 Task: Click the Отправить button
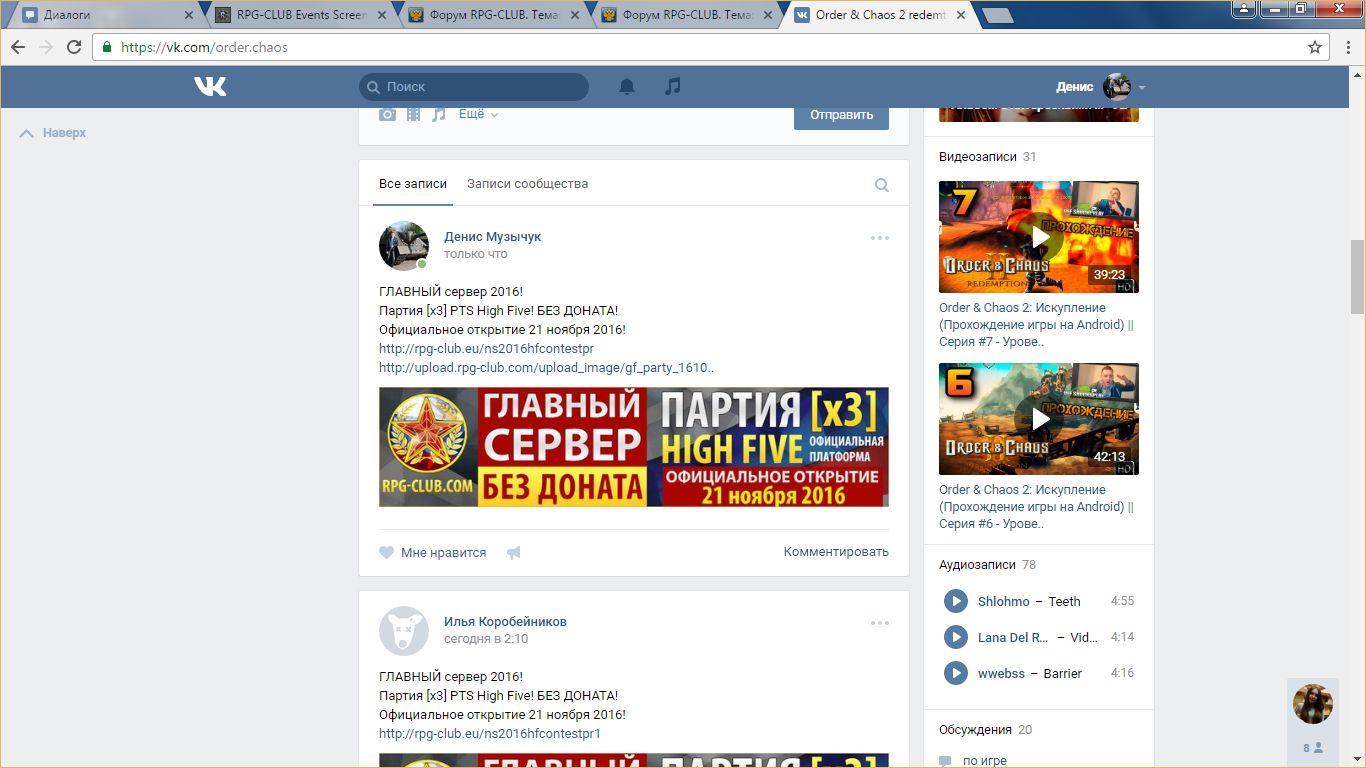click(841, 114)
